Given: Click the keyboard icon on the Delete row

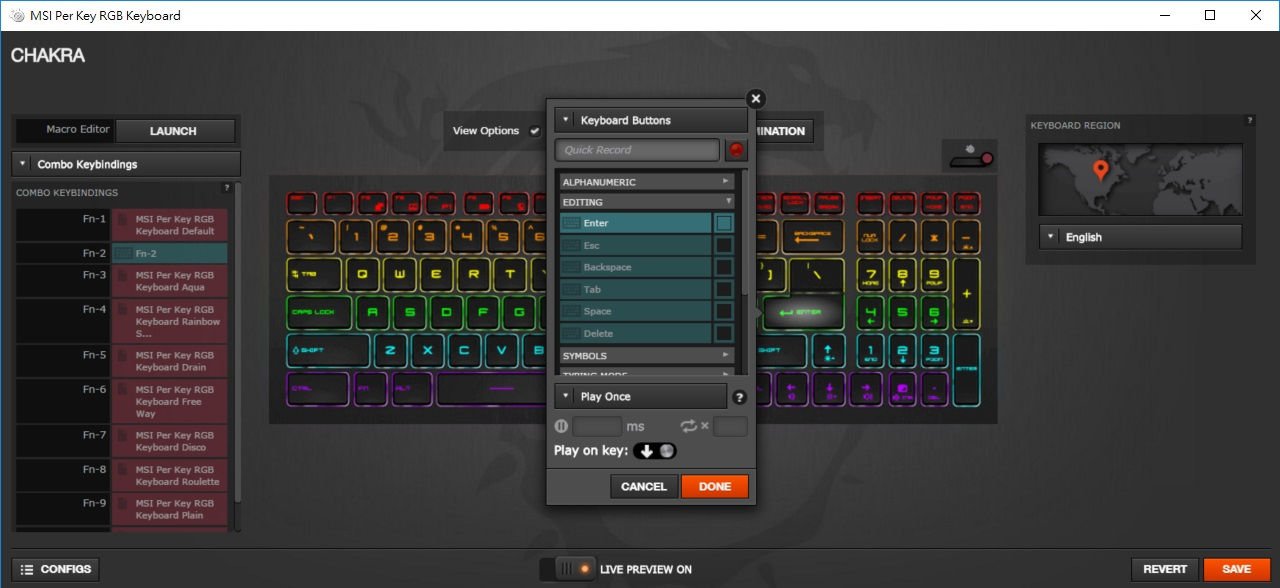Looking at the screenshot, I should tap(572, 333).
